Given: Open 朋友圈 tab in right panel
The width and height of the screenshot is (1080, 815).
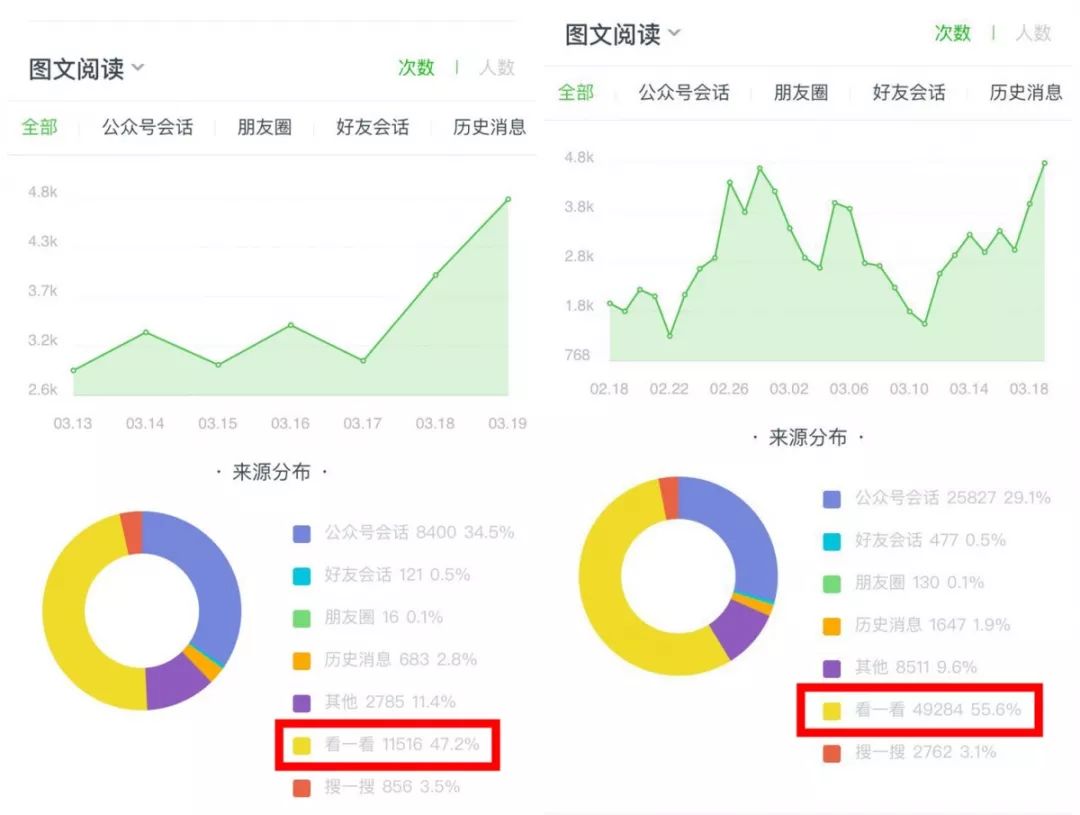Looking at the screenshot, I should click(x=801, y=92).
